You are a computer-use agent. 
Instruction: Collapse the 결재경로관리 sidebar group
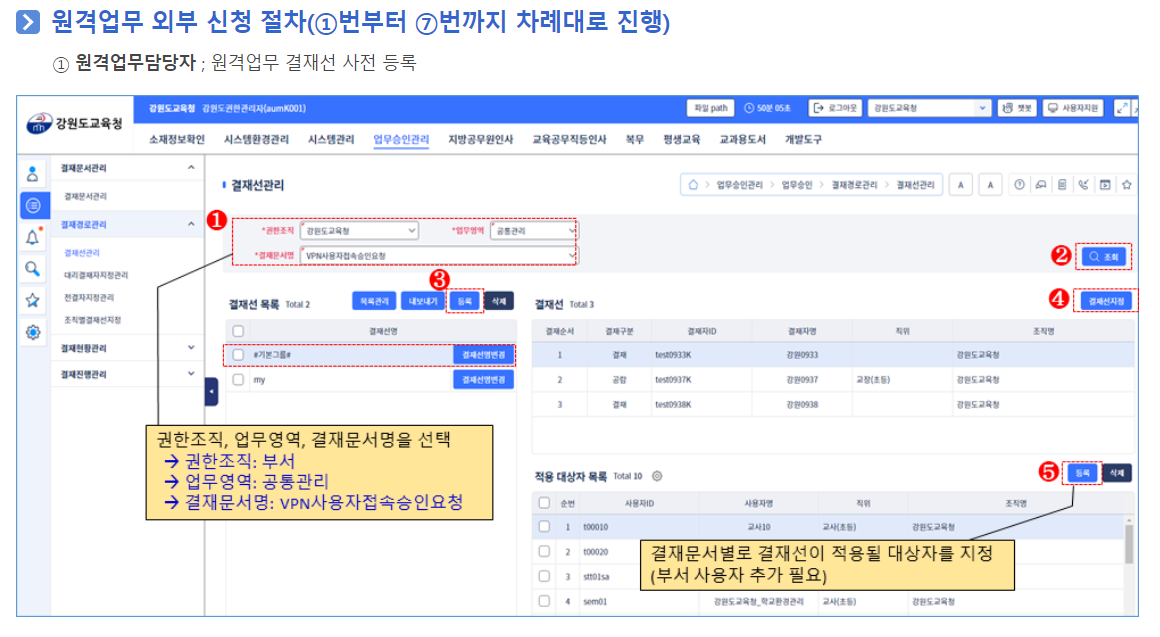point(191,223)
